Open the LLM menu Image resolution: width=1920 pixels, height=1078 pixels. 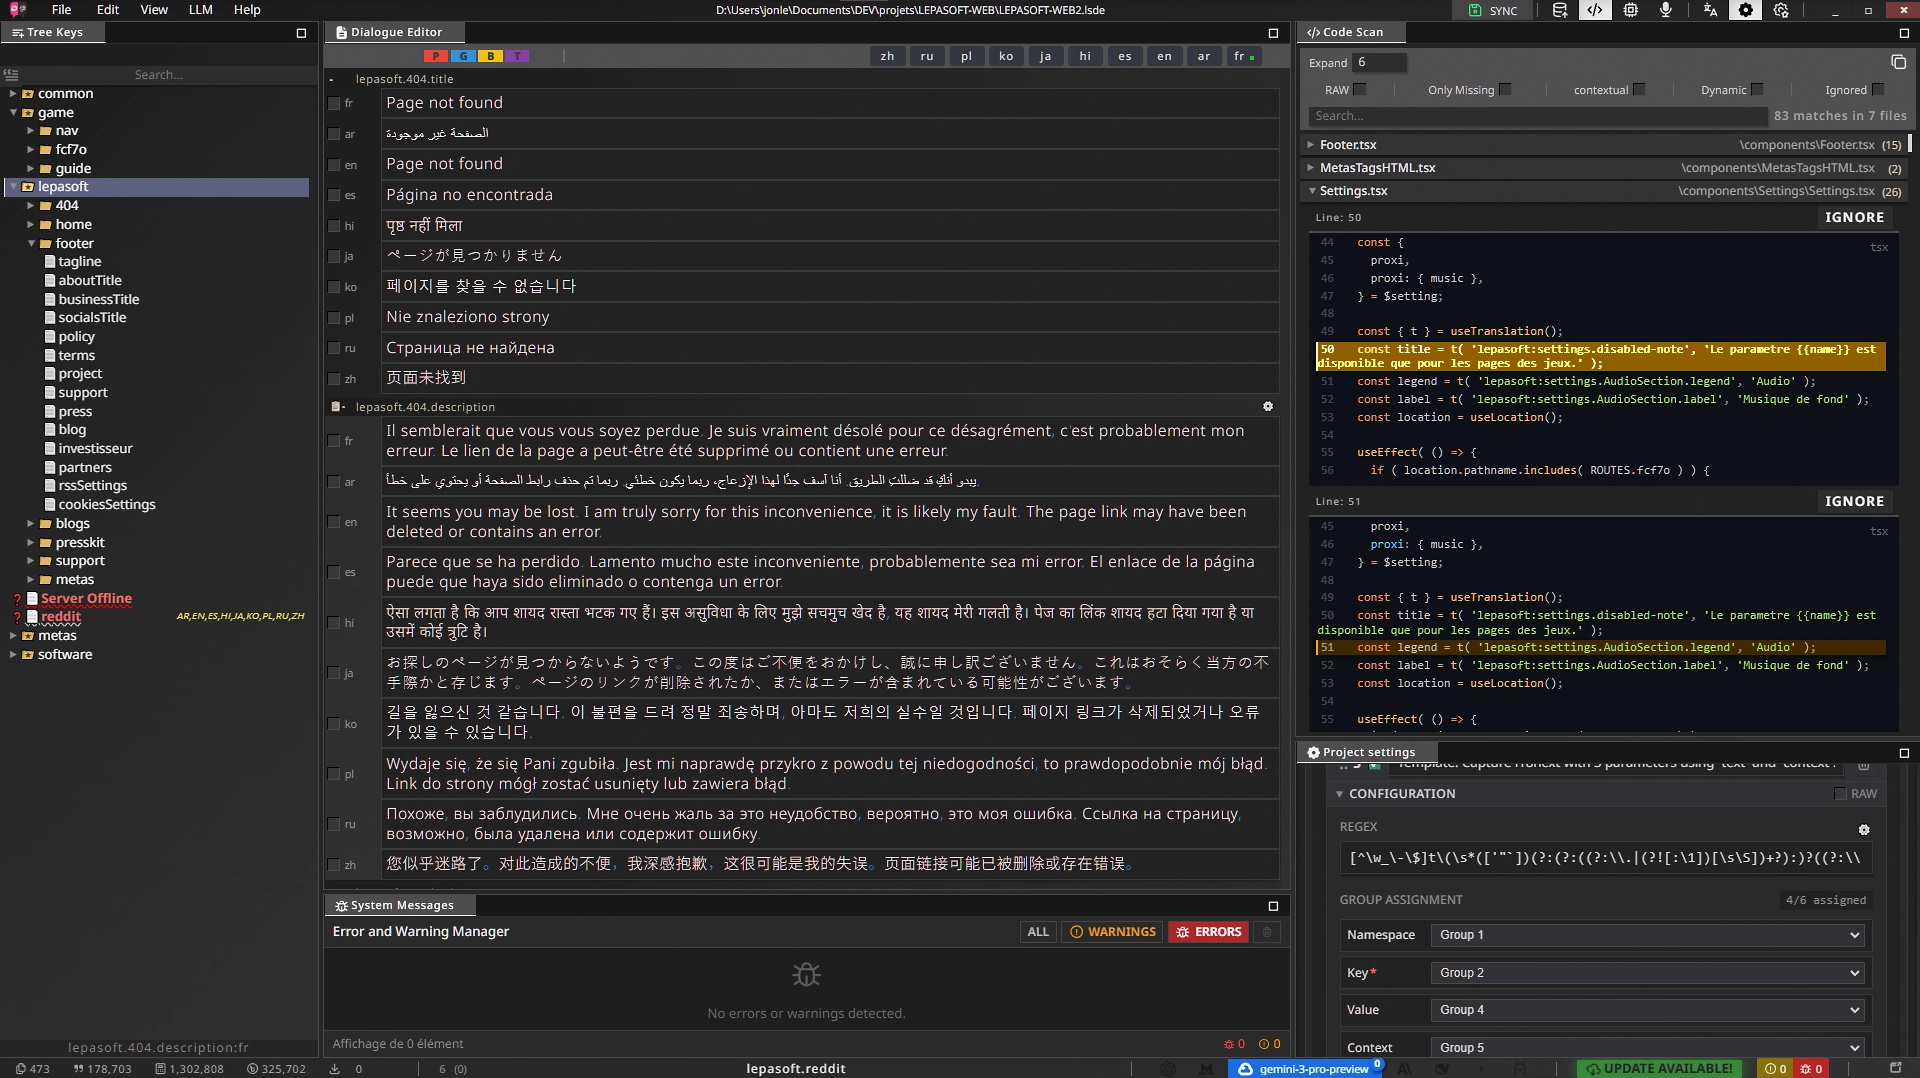(200, 10)
